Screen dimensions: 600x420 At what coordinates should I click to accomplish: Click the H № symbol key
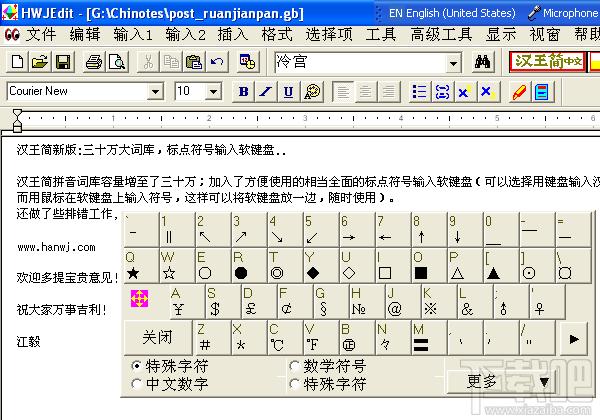365,302
